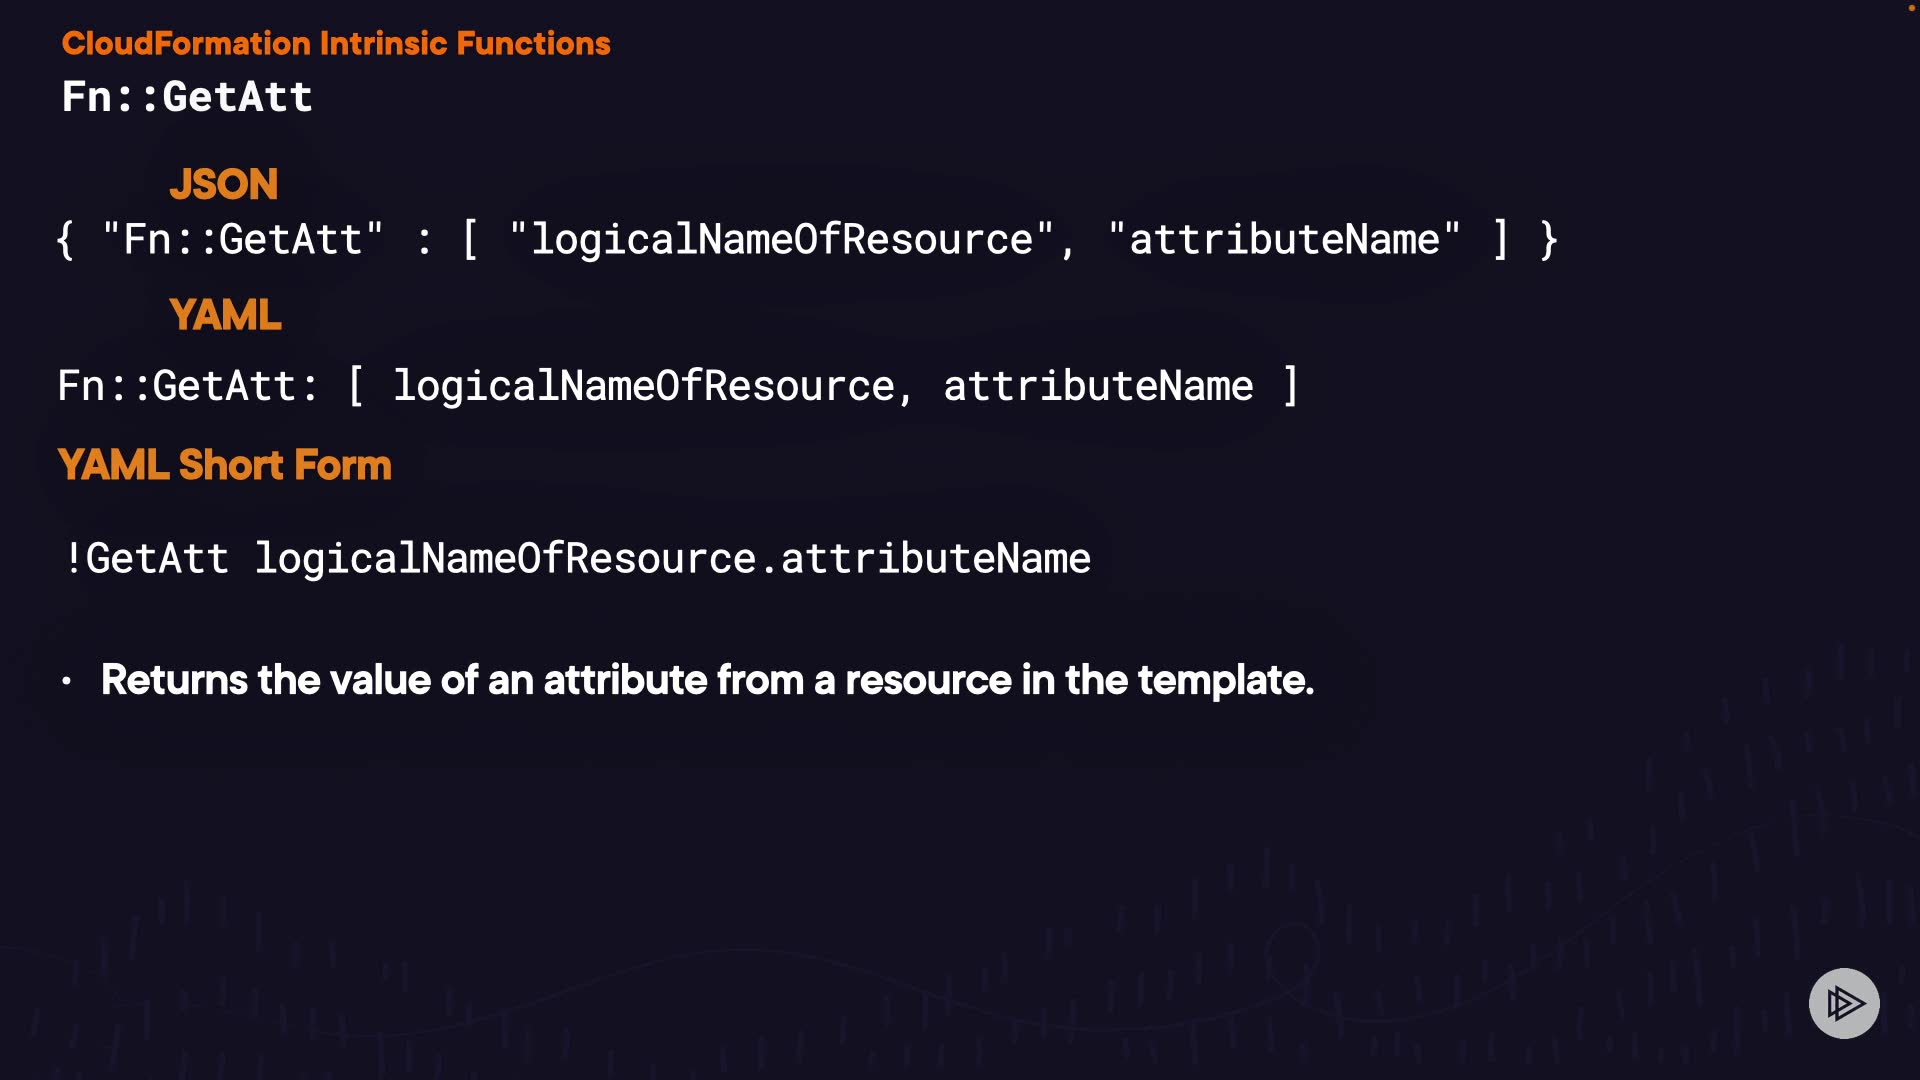The height and width of the screenshot is (1080, 1920).
Task: Click unquoted logicalNameOfResource in the YAML list
Action: click(644, 386)
